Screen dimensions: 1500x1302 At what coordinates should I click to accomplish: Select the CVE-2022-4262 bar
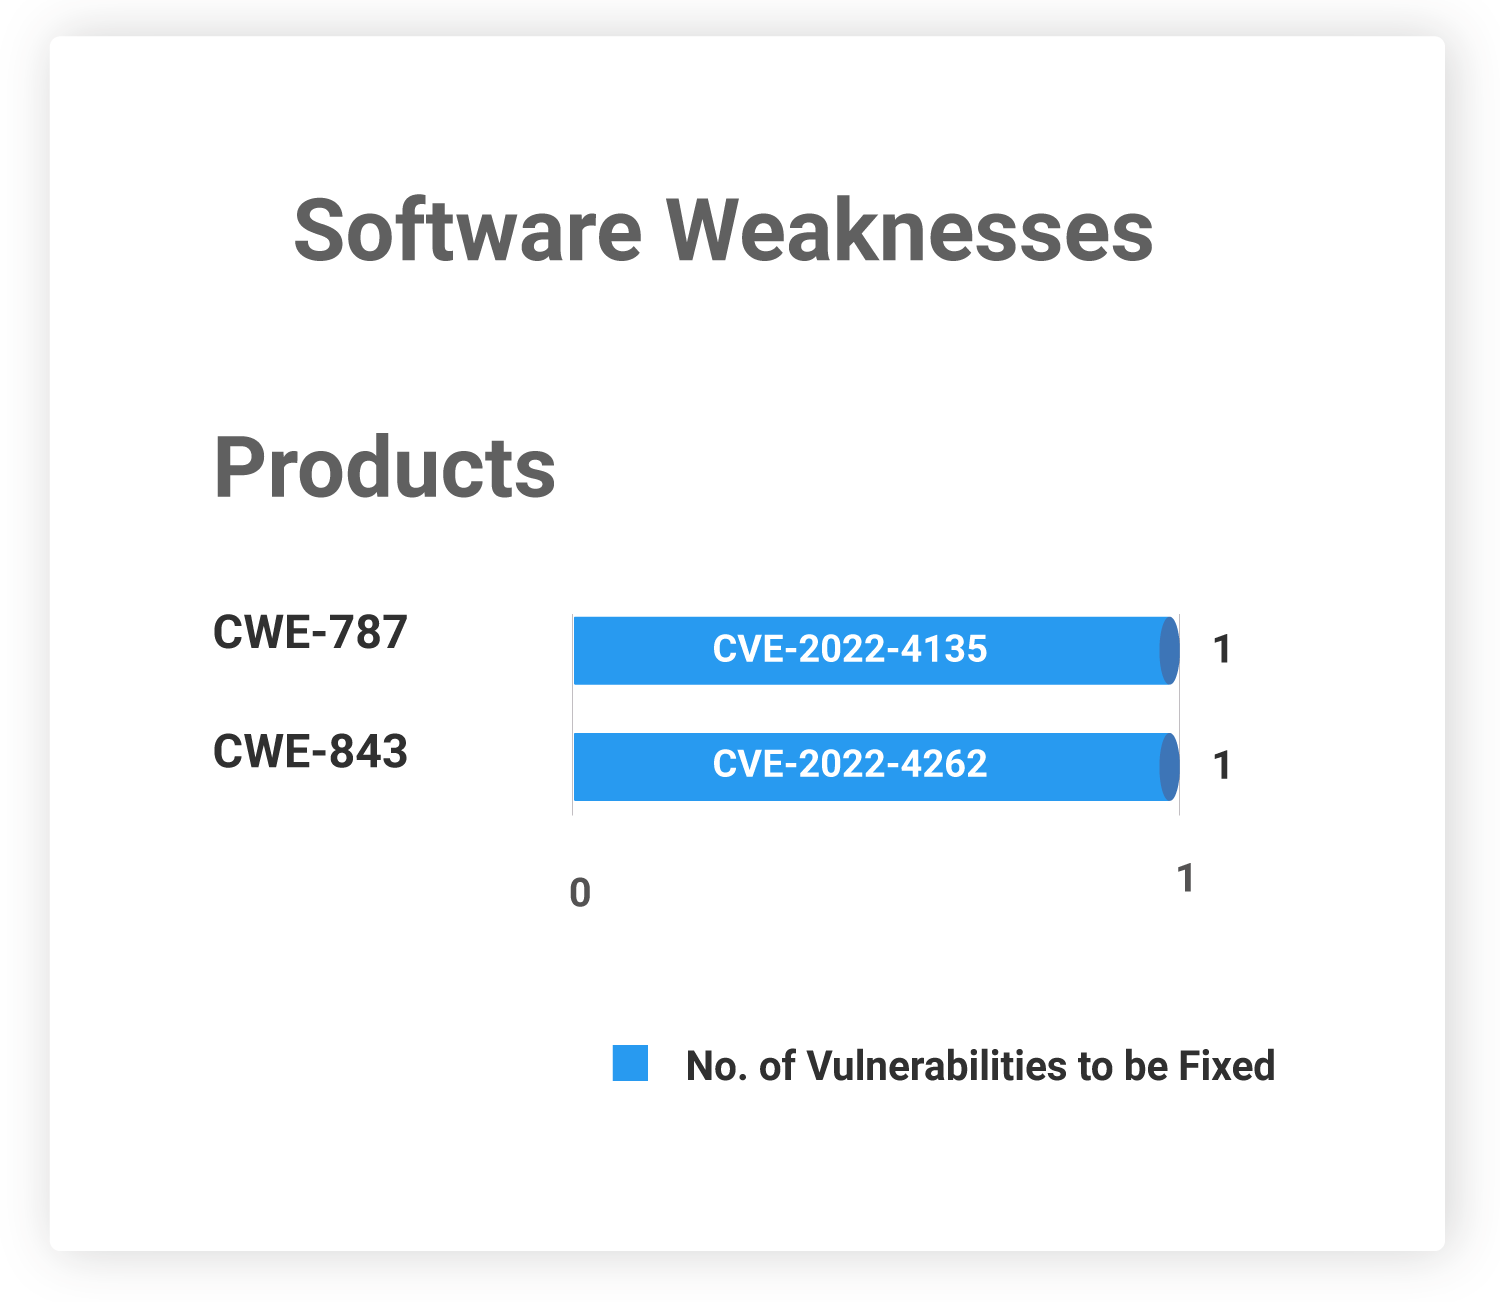tap(876, 766)
